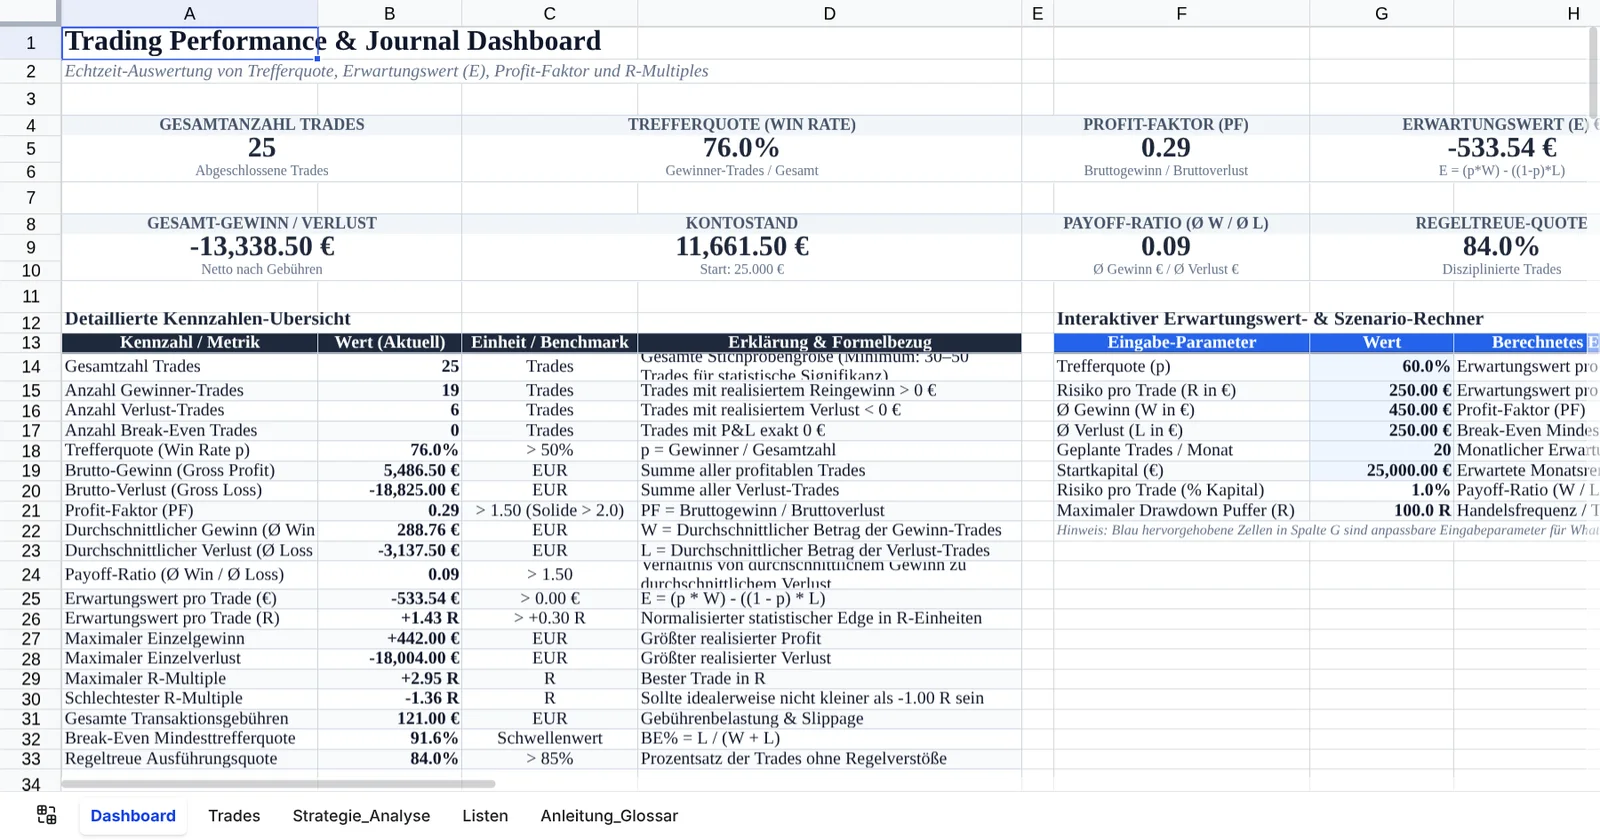Select column G header
Viewport: 1600px width, 840px height.
1381,13
